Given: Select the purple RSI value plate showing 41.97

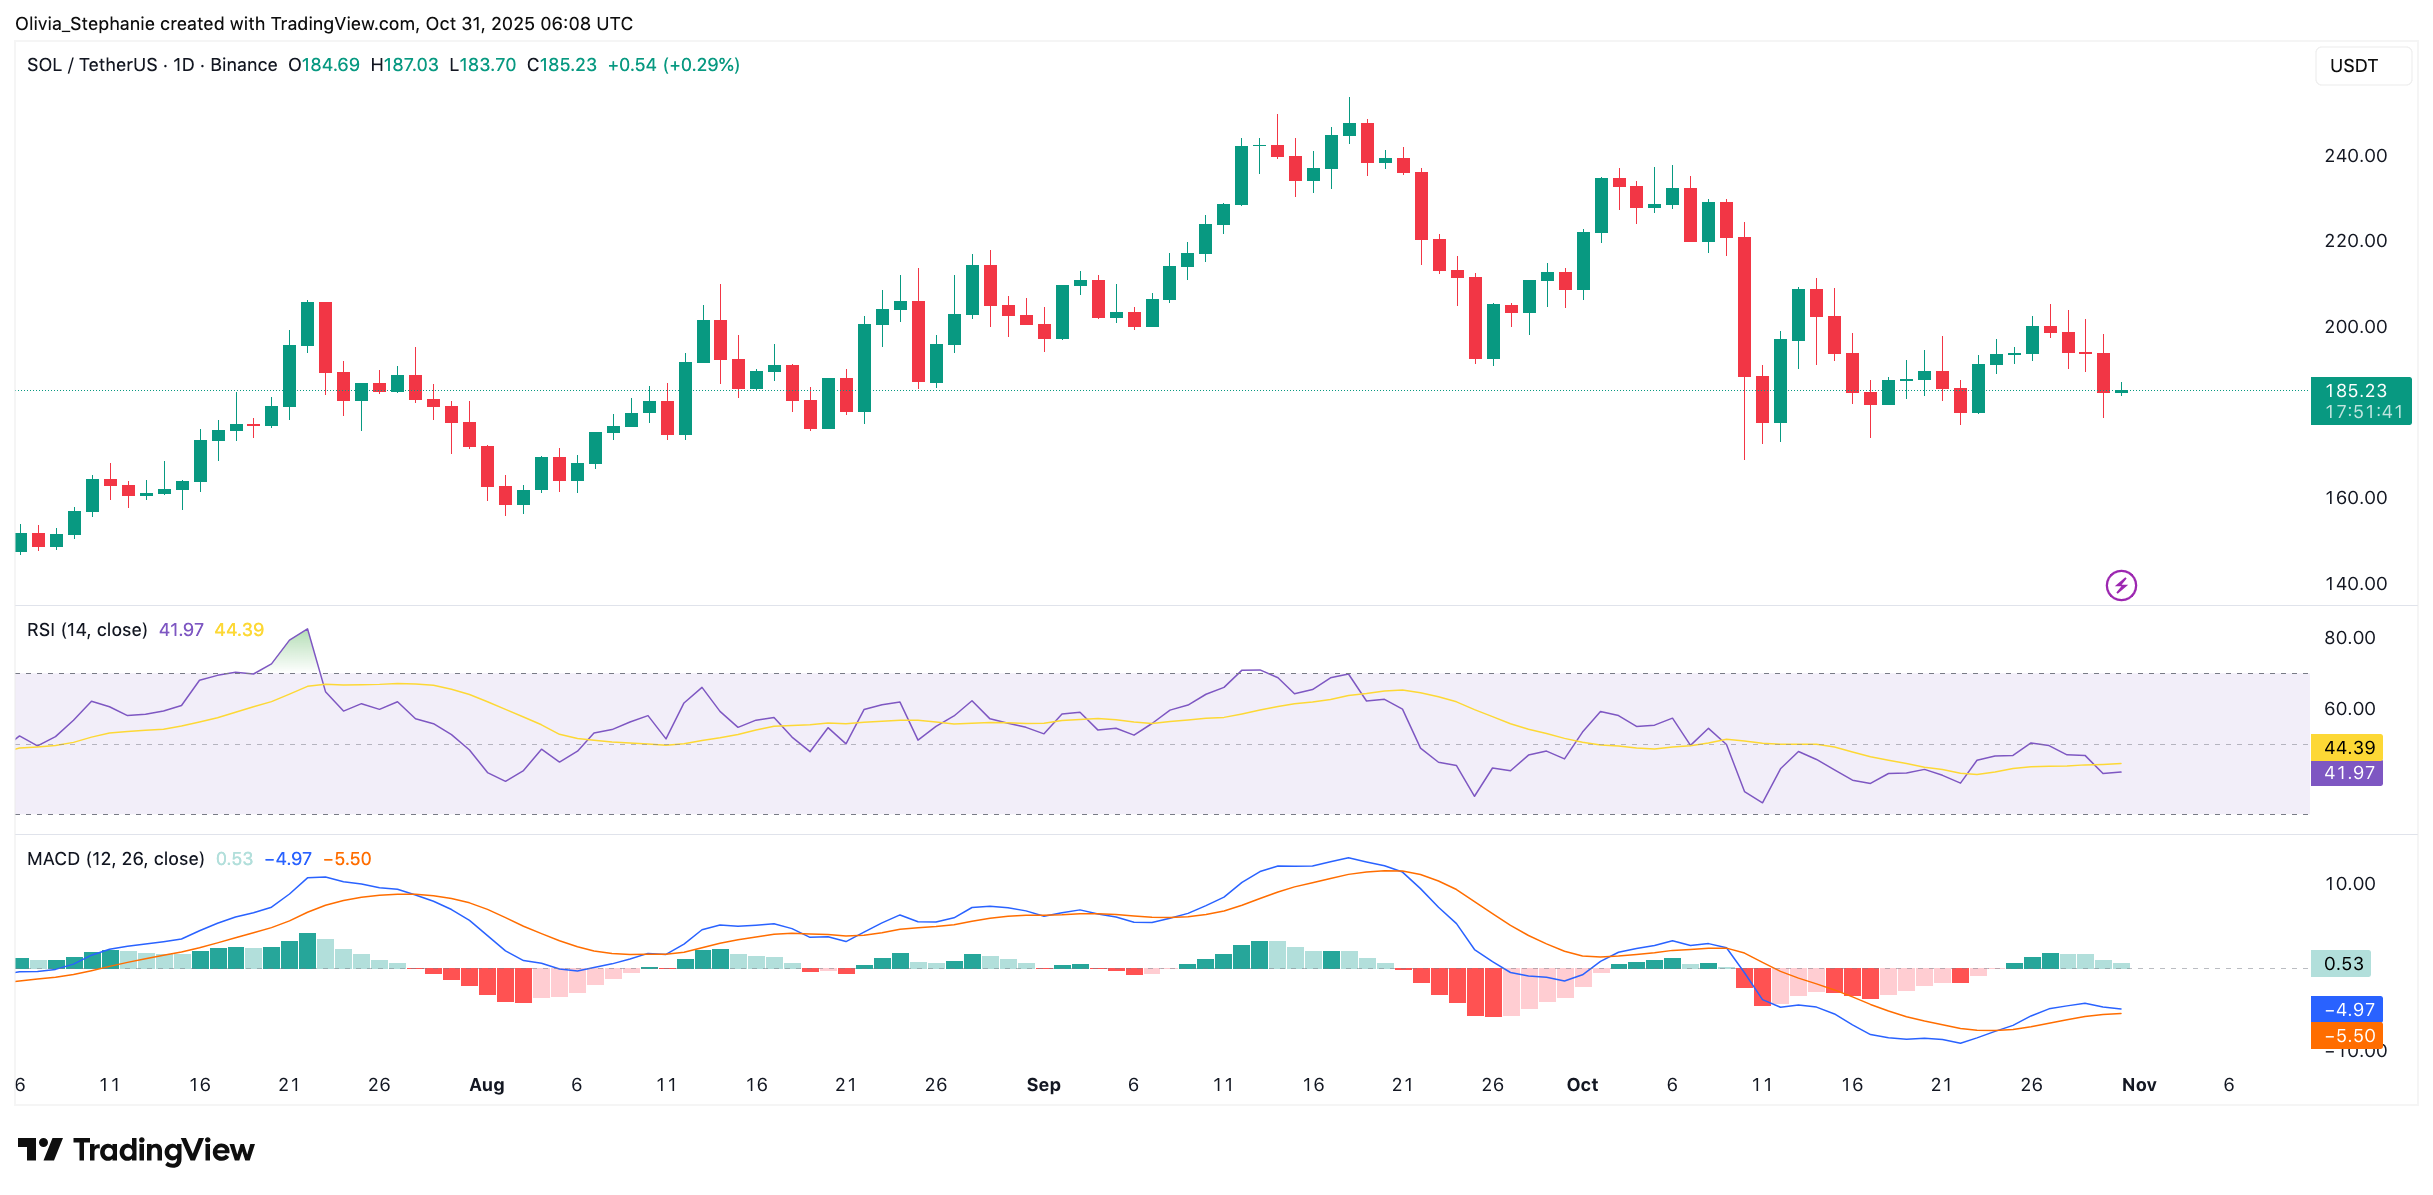Looking at the screenshot, I should point(2348,773).
